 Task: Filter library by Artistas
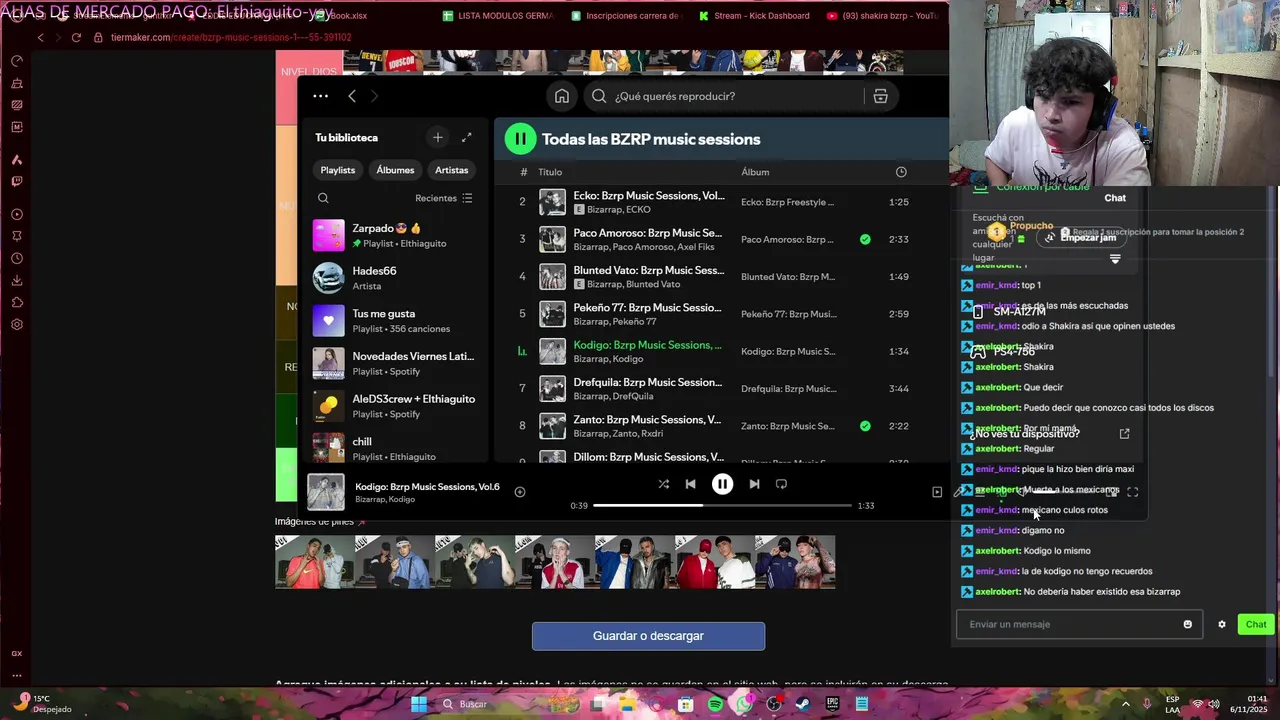(451, 170)
